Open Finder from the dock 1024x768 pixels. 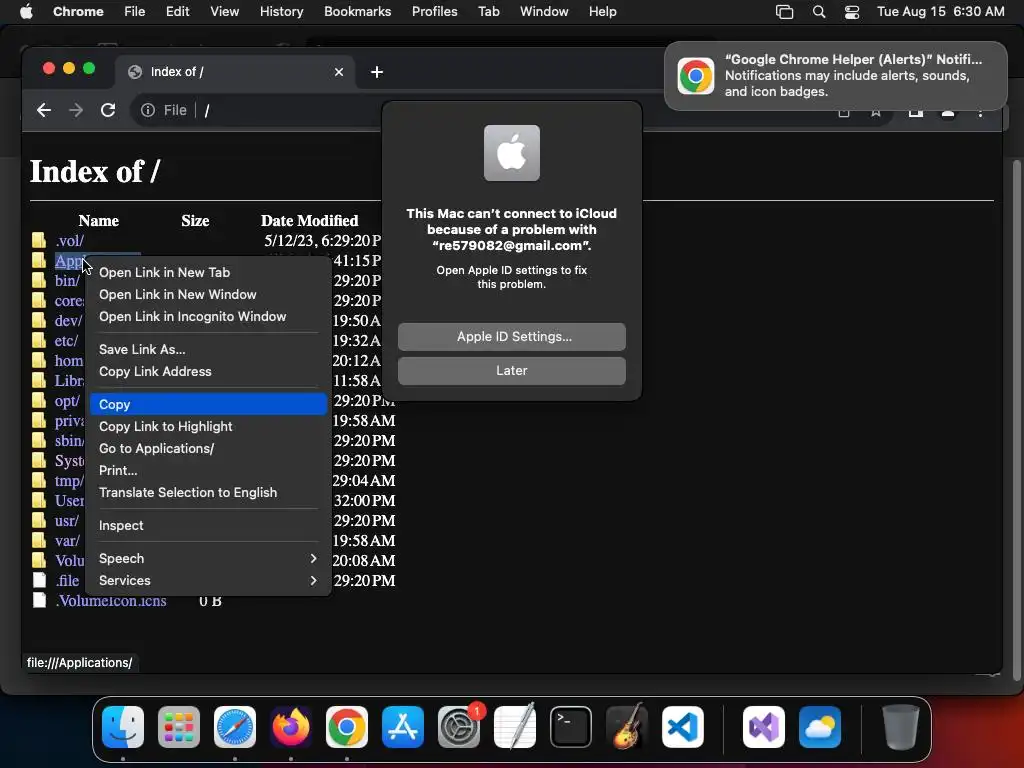coord(123,727)
